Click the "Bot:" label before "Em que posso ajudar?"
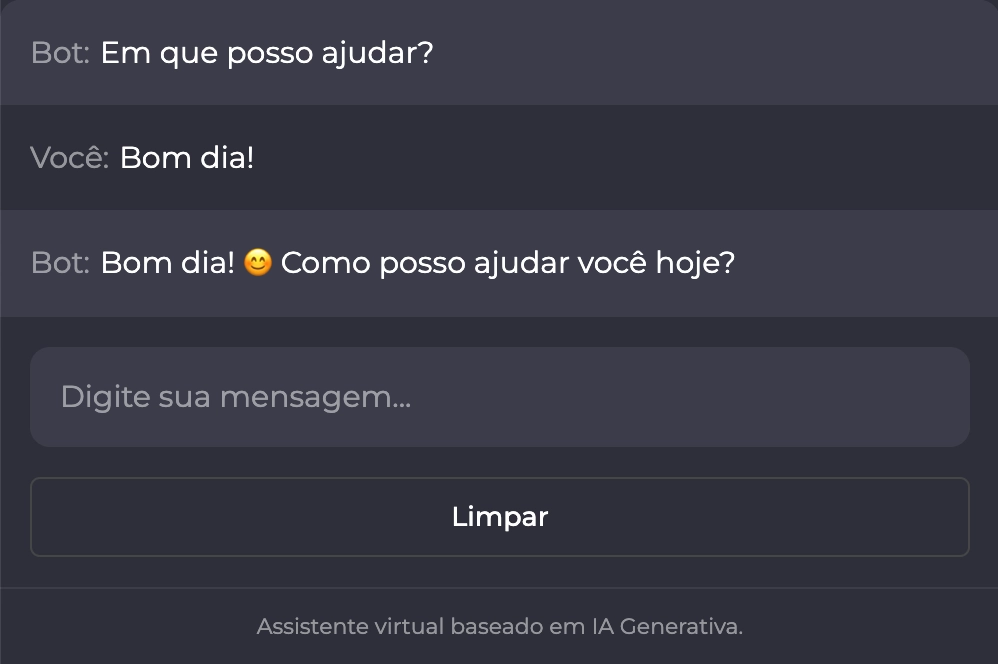 tap(61, 53)
